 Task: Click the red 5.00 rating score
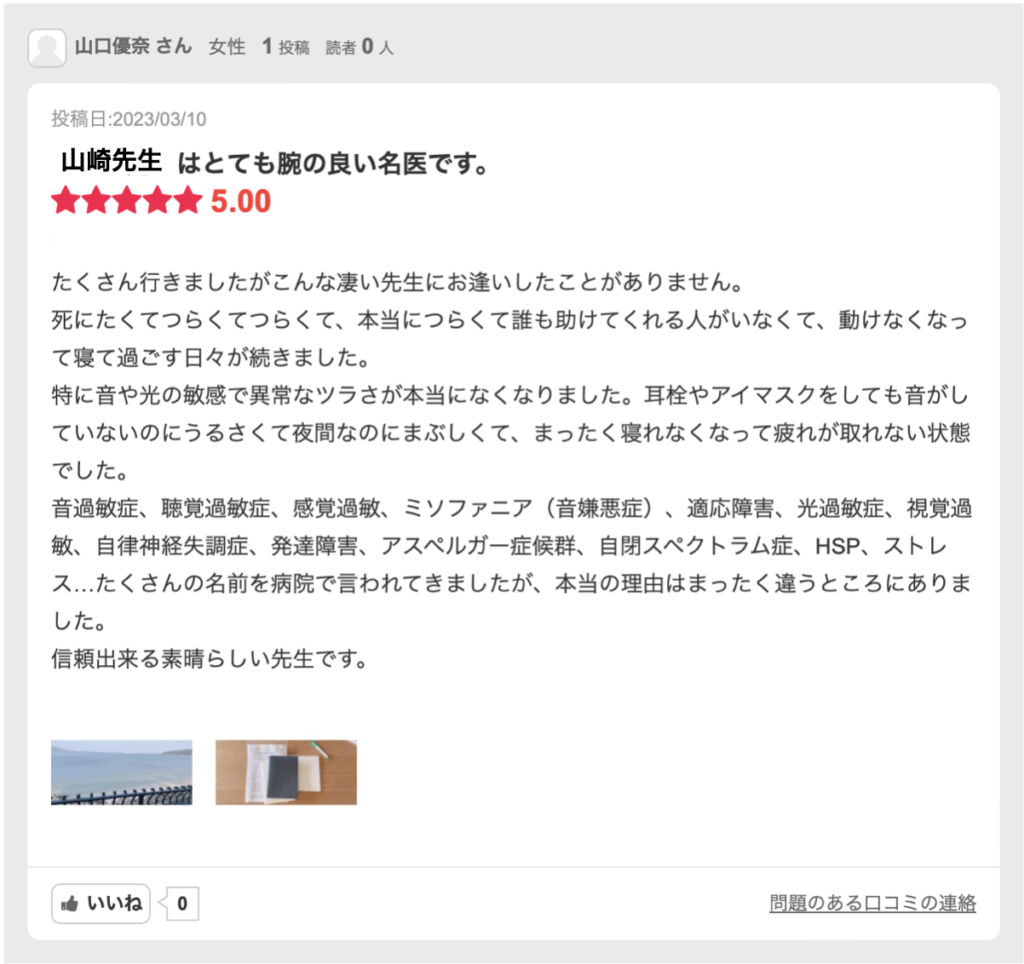[x=241, y=201]
